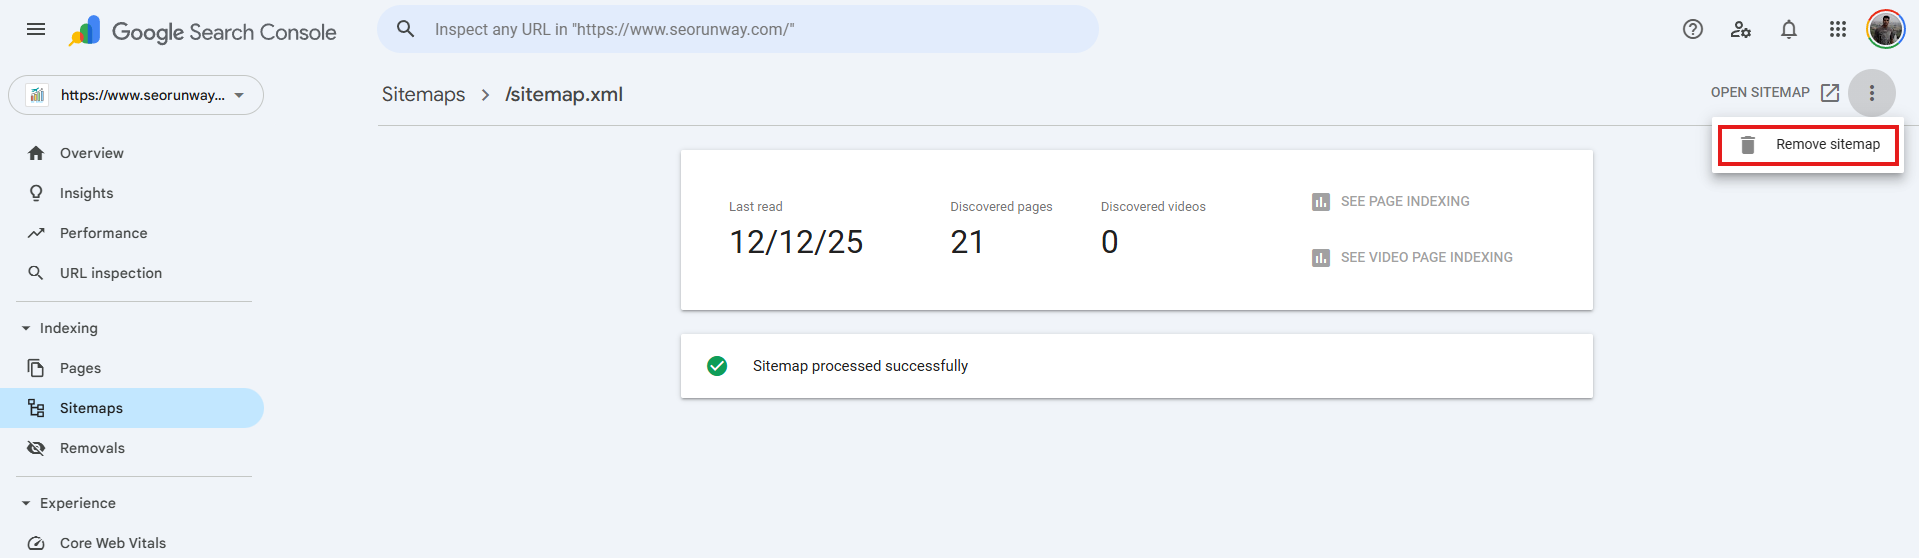Click the Google Search Console logo
1919x558 pixels.
203,31
